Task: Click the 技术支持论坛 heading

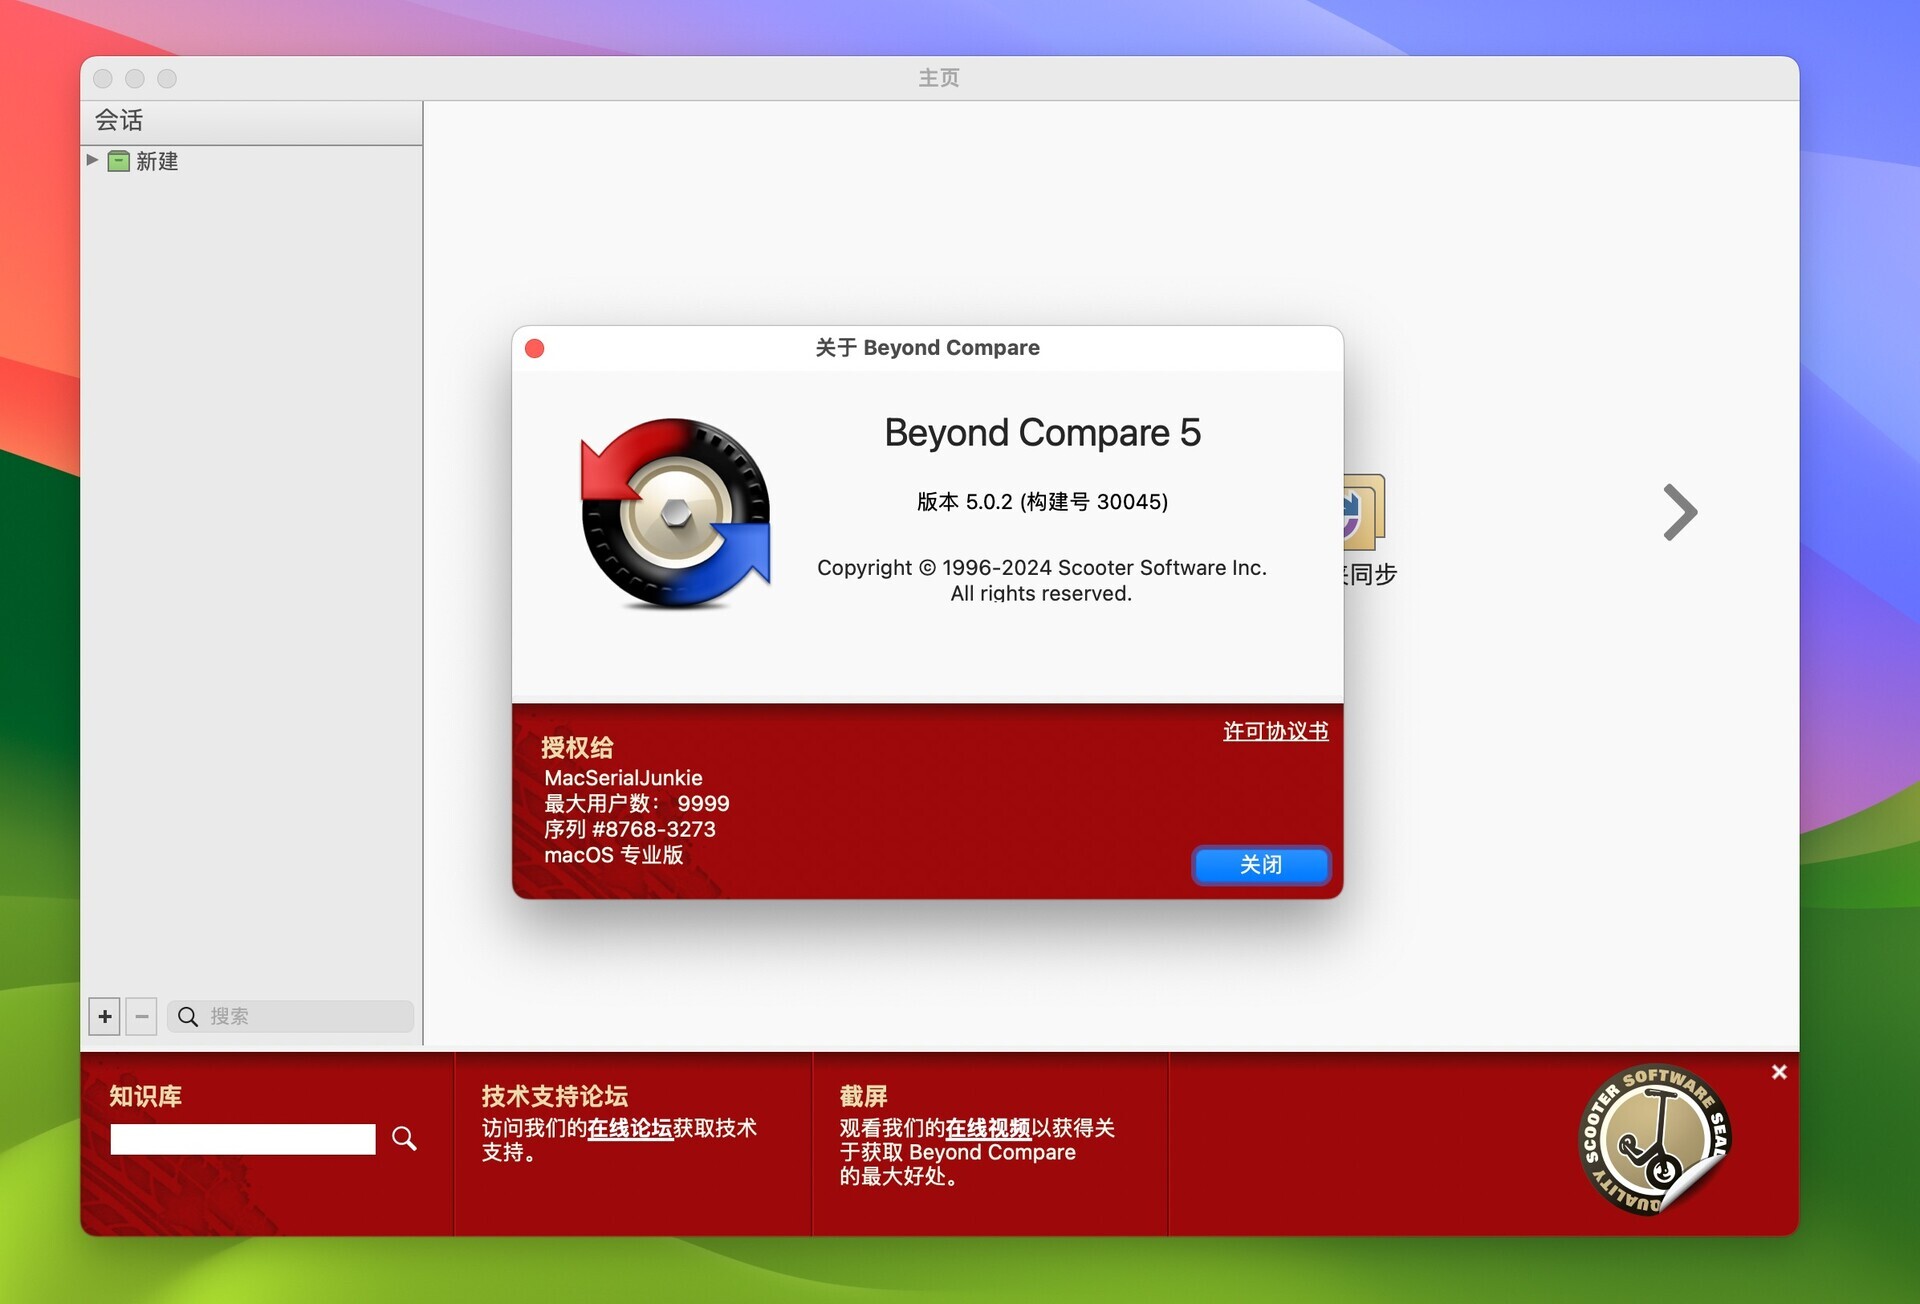Action: [555, 1096]
